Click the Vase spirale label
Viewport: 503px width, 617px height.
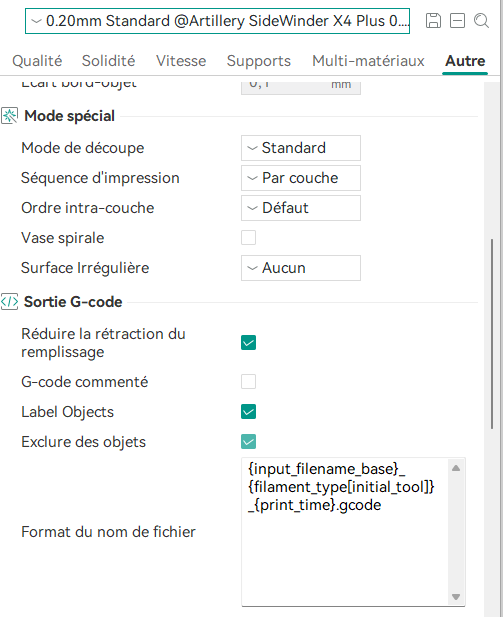tap(63, 238)
